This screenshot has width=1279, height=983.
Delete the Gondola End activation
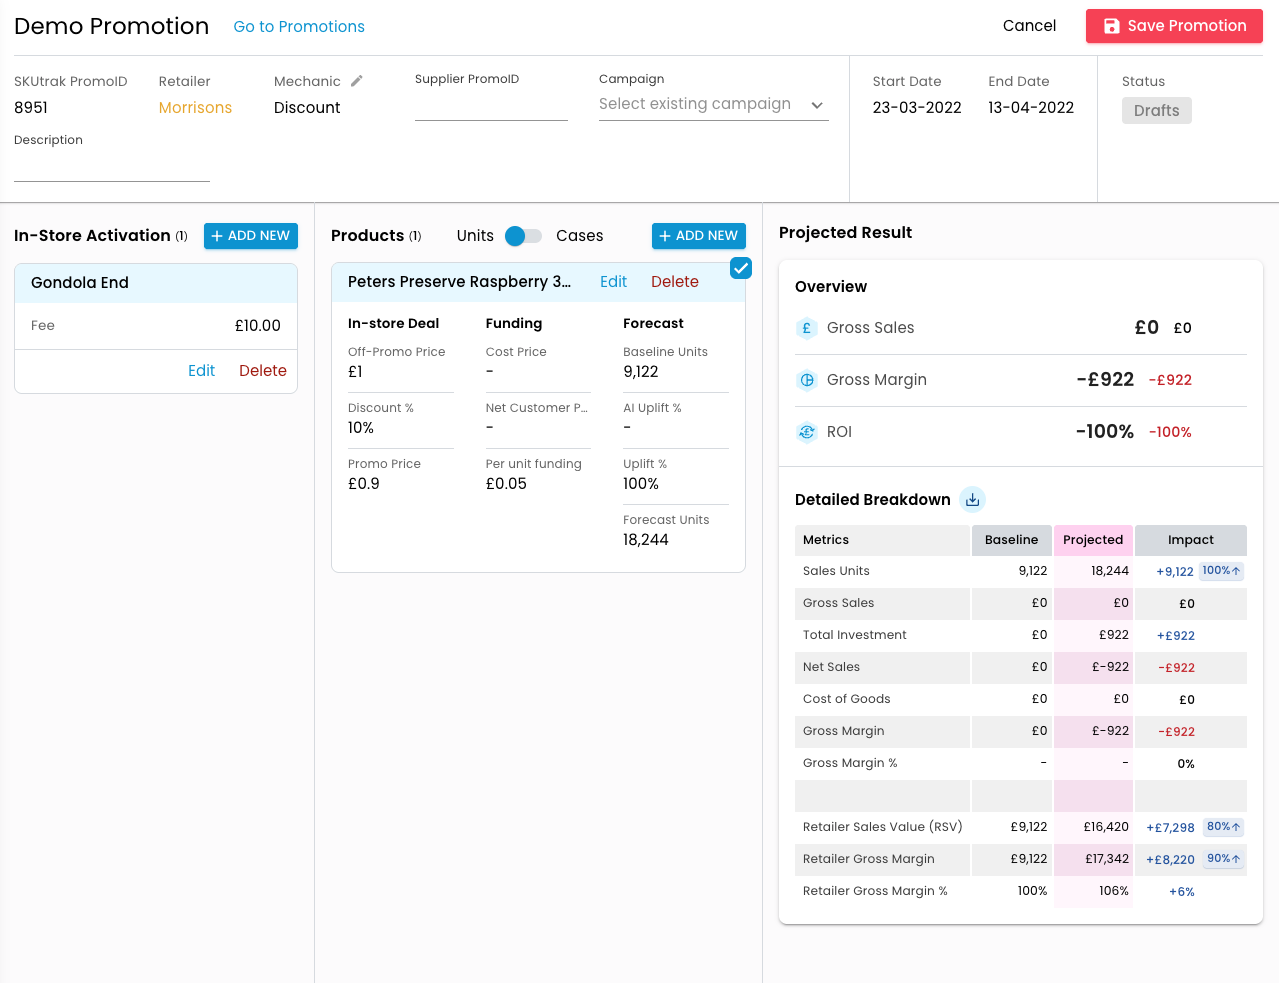(263, 371)
